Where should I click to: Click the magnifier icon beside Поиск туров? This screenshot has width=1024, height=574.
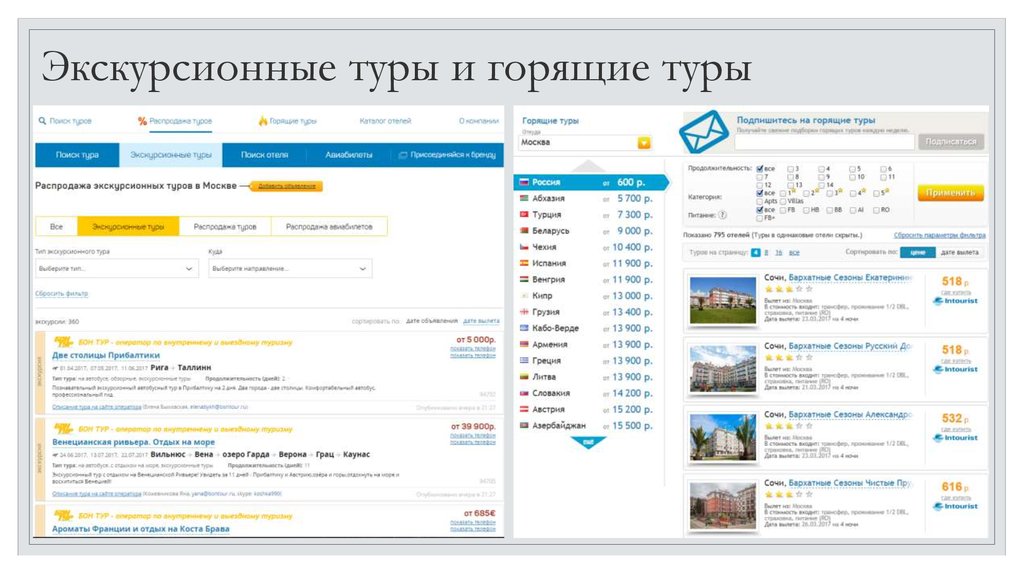pyautogui.click(x=42, y=121)
